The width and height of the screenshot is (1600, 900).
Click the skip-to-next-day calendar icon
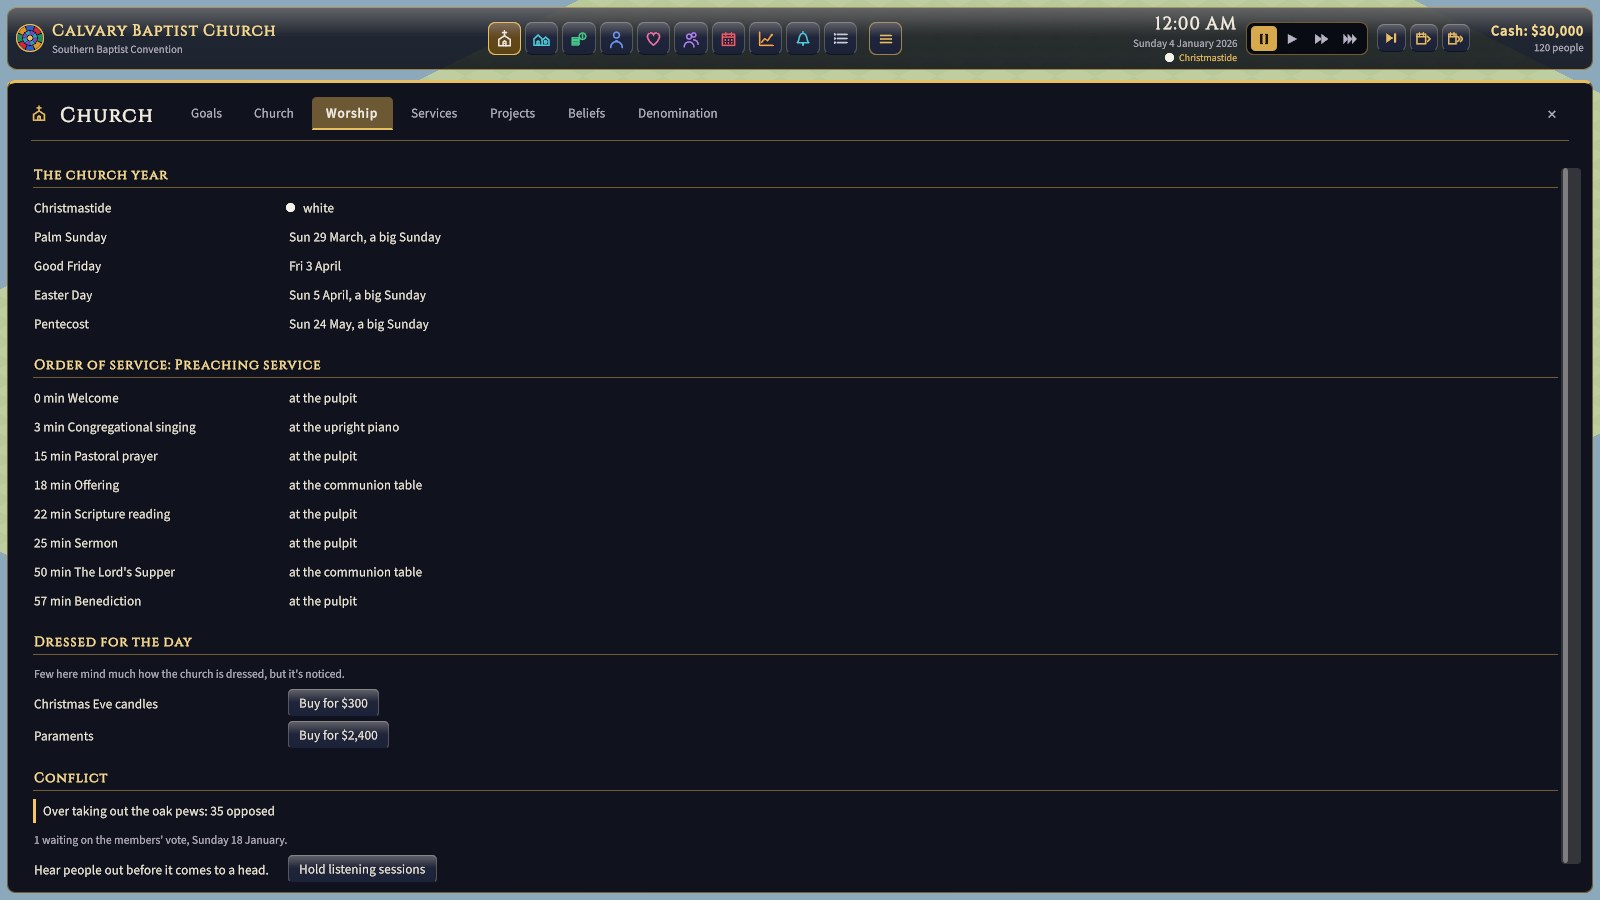(x=1423, y=39)
